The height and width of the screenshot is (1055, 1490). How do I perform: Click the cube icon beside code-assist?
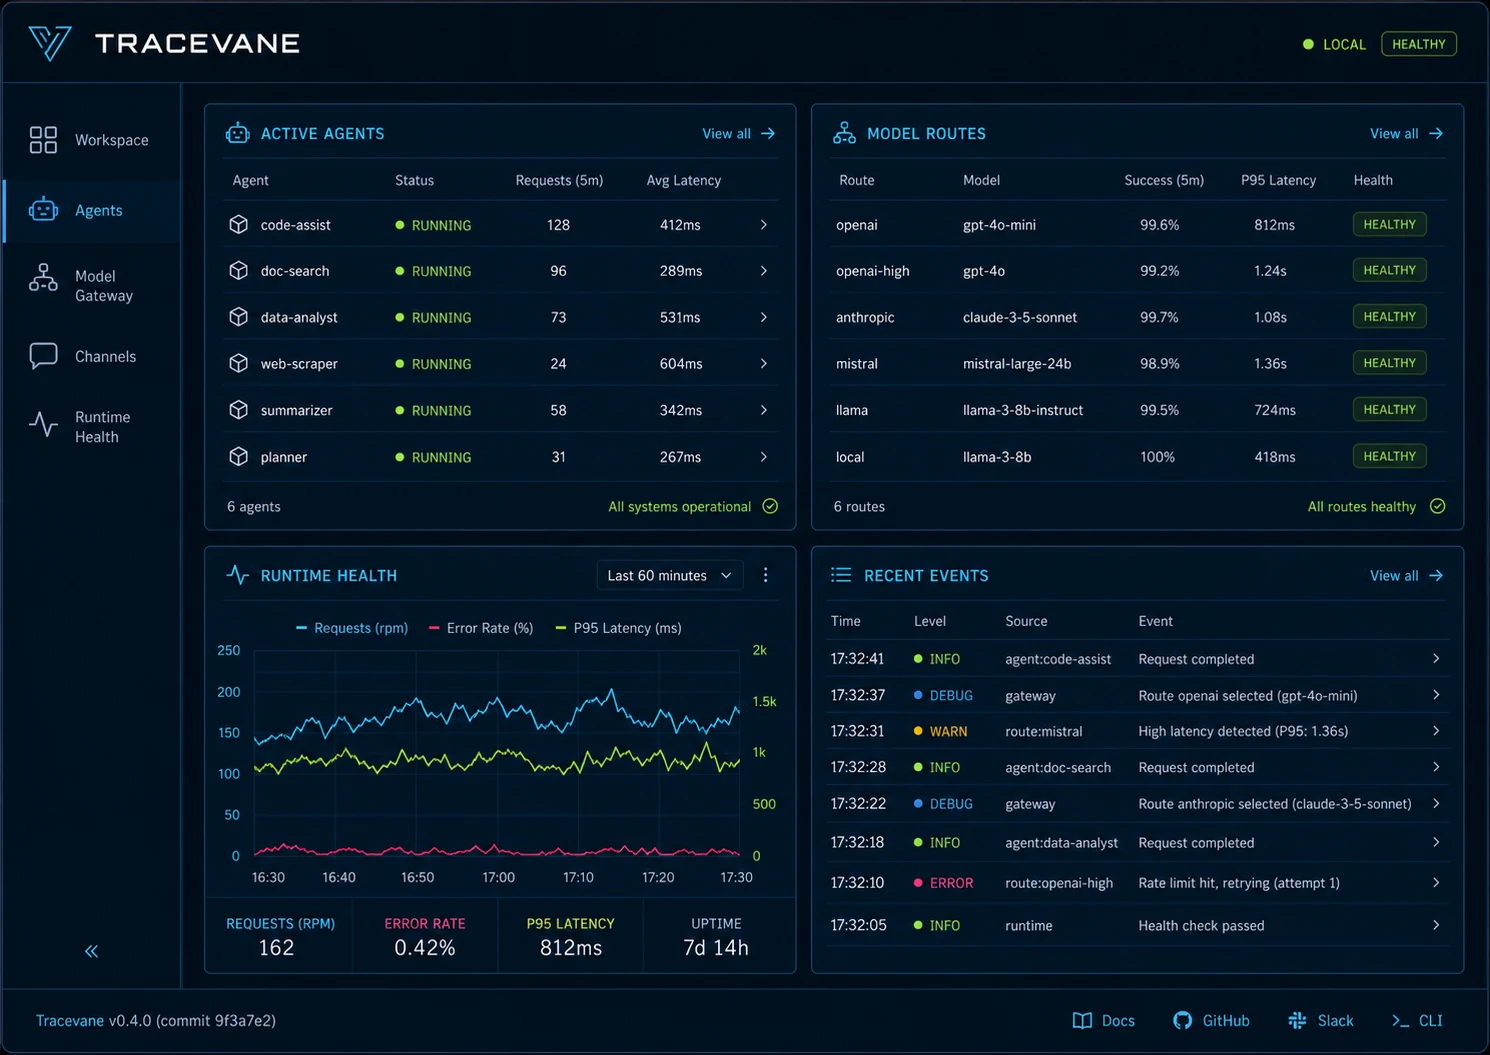(238, 225)
